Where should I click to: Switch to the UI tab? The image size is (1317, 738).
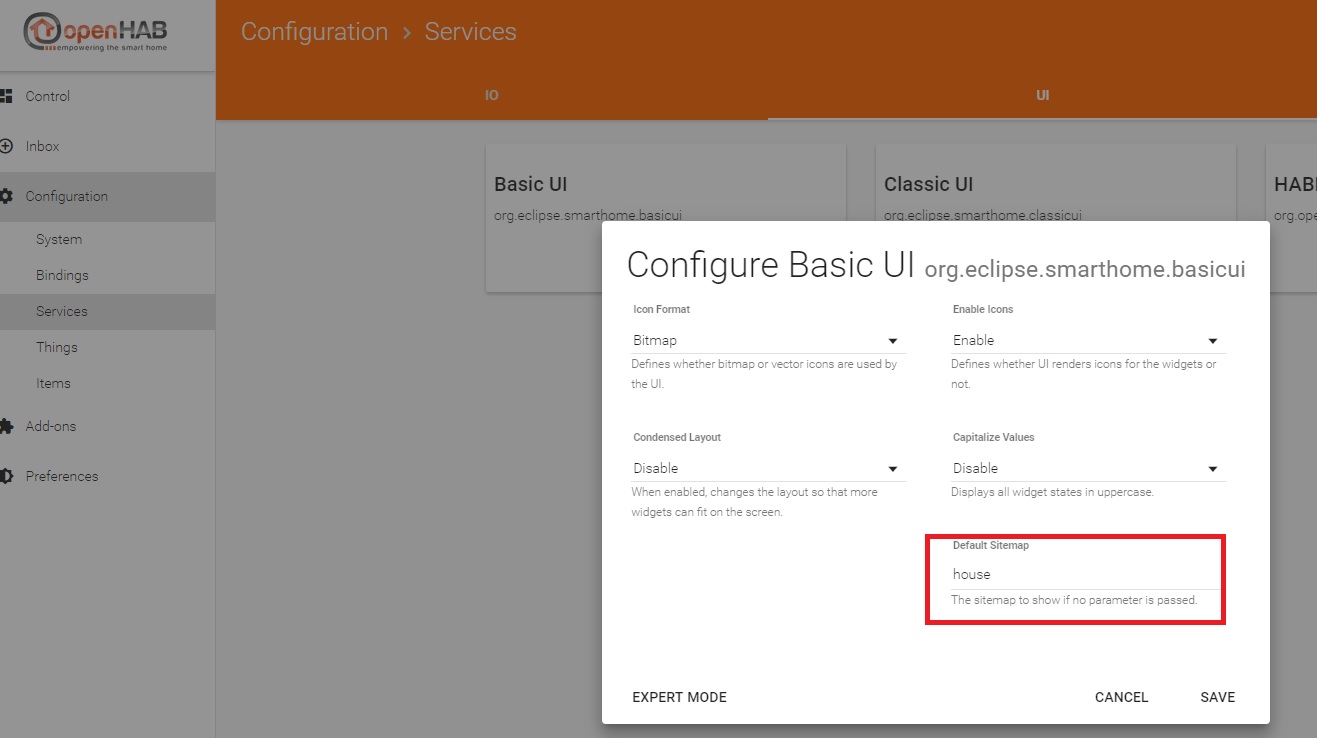click(1042, 96)
